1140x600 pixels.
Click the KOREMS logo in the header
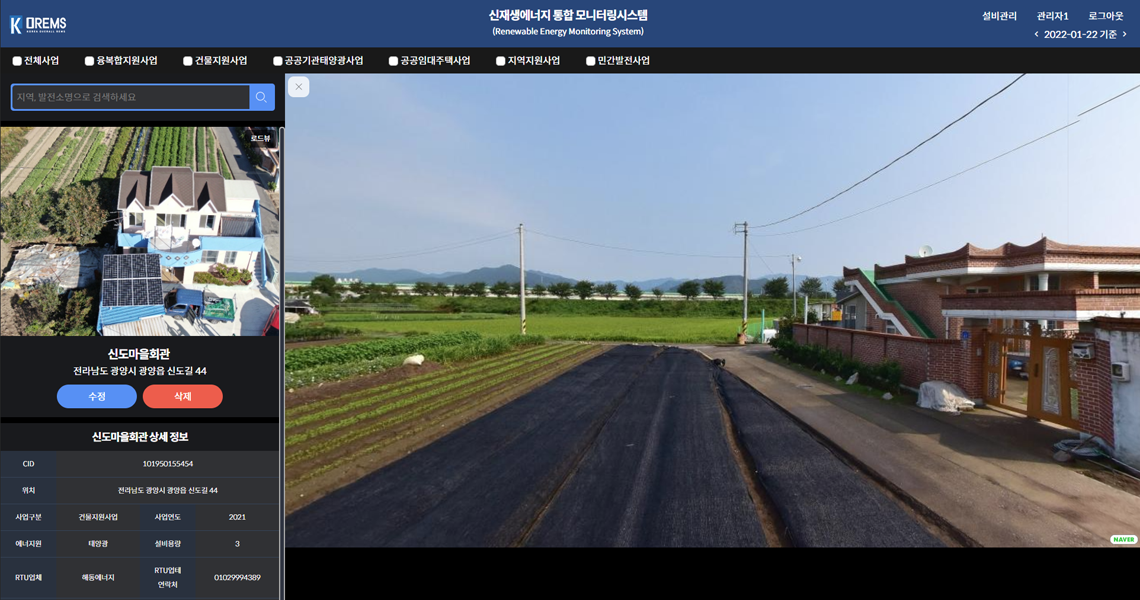pos(38,25)
